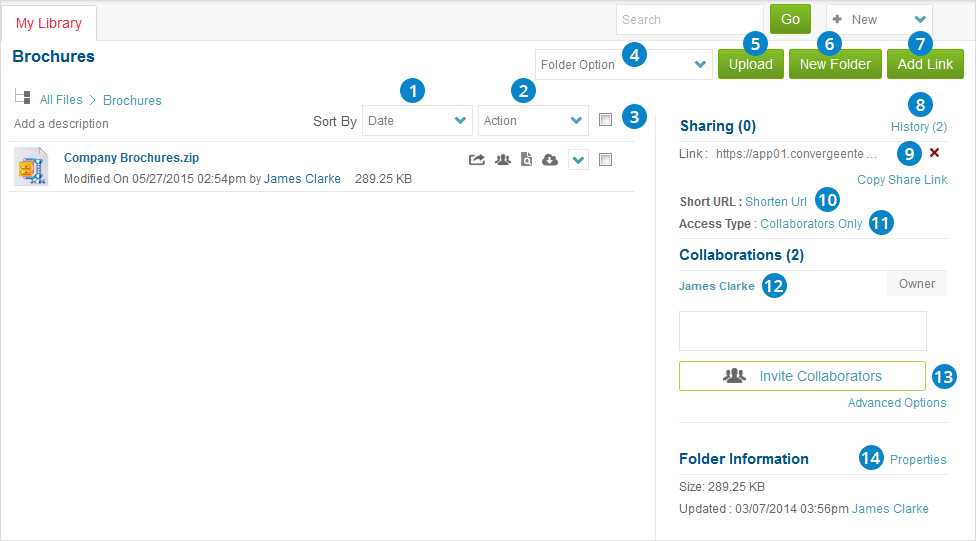
Task: Click the 289.25 KB file size text
Action: 383,179
